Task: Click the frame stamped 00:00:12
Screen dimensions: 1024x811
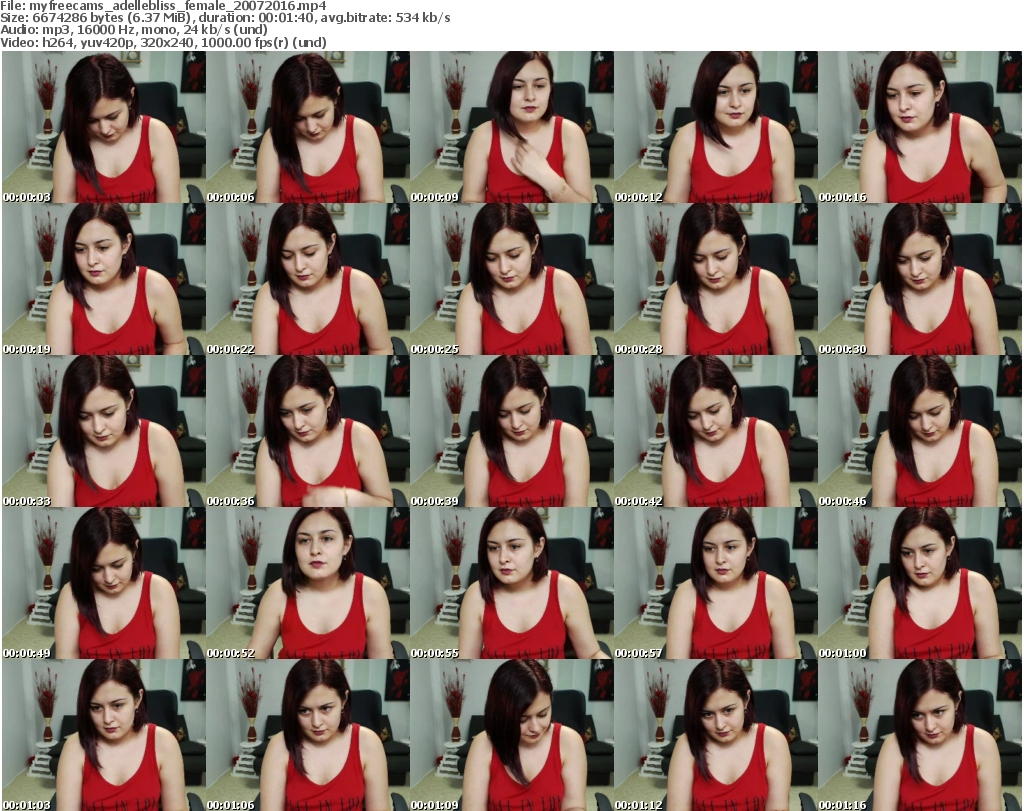Action: (716, 127)
